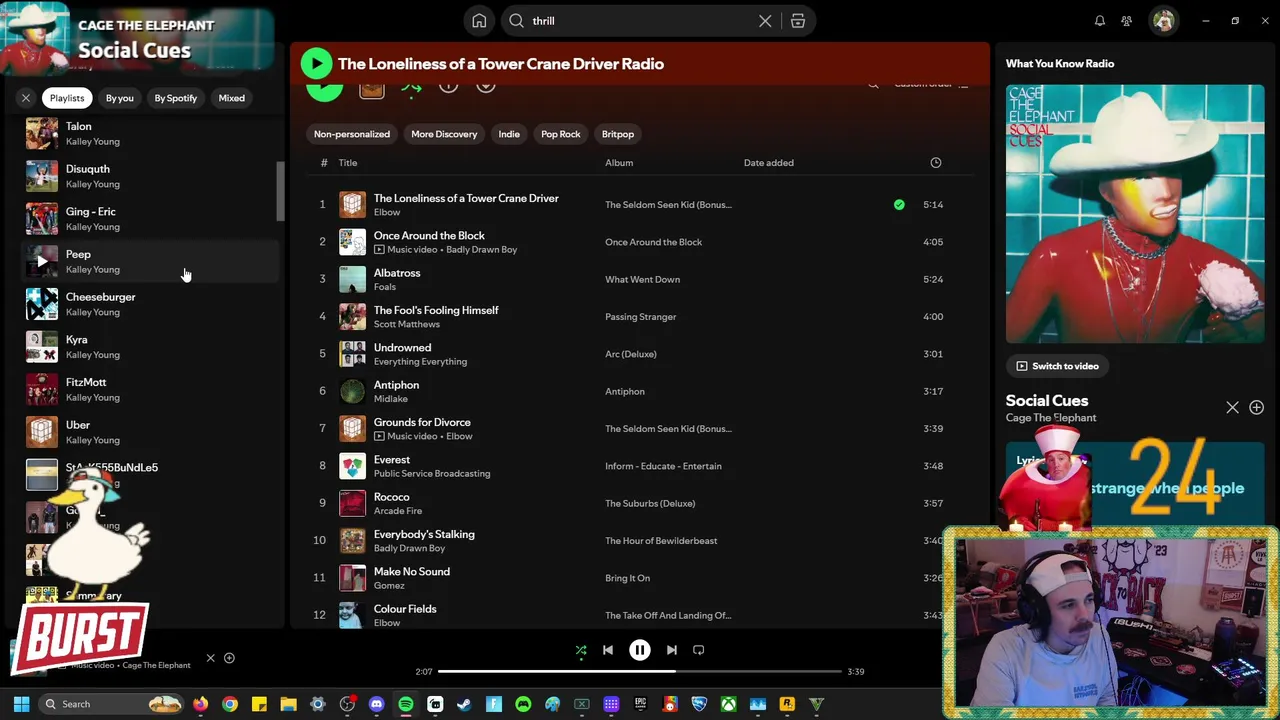This screenshot has height=720, width=1280.
Task: Select the track 'Grounds for Divorce'
Action: pyautogui.click(x=422, y=422)
